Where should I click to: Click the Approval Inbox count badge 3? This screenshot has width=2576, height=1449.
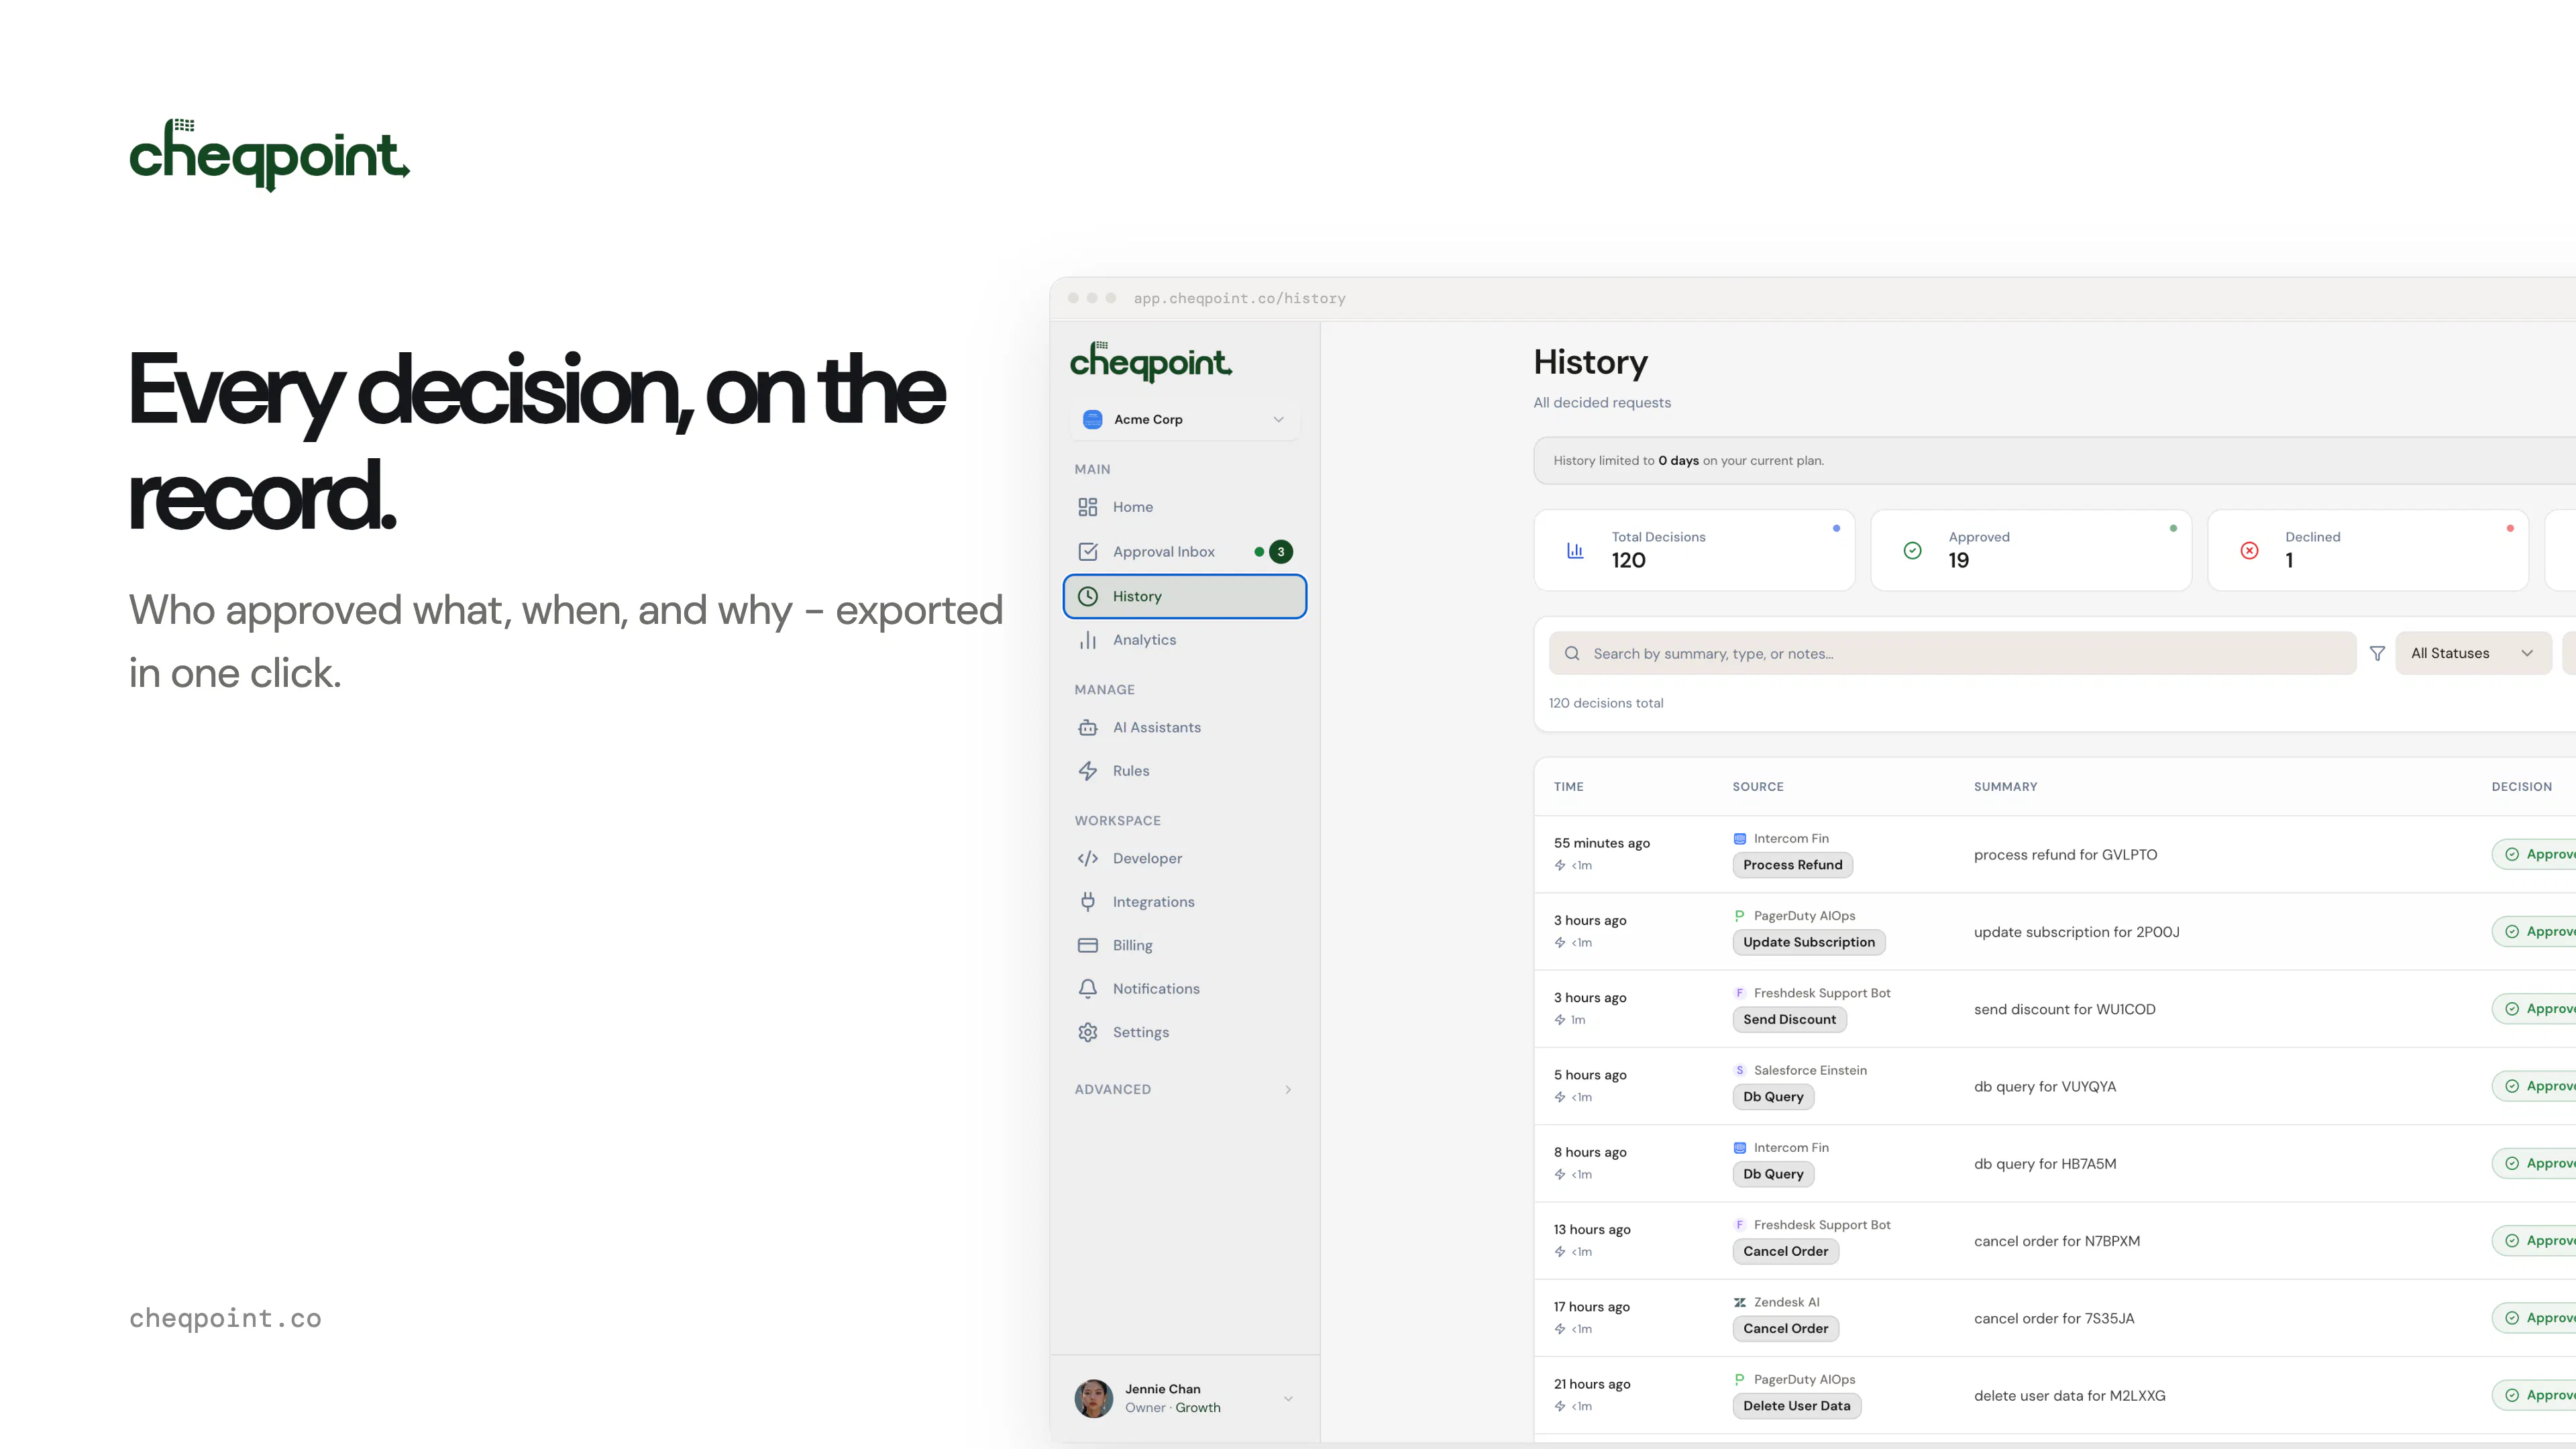point(1280,552)
